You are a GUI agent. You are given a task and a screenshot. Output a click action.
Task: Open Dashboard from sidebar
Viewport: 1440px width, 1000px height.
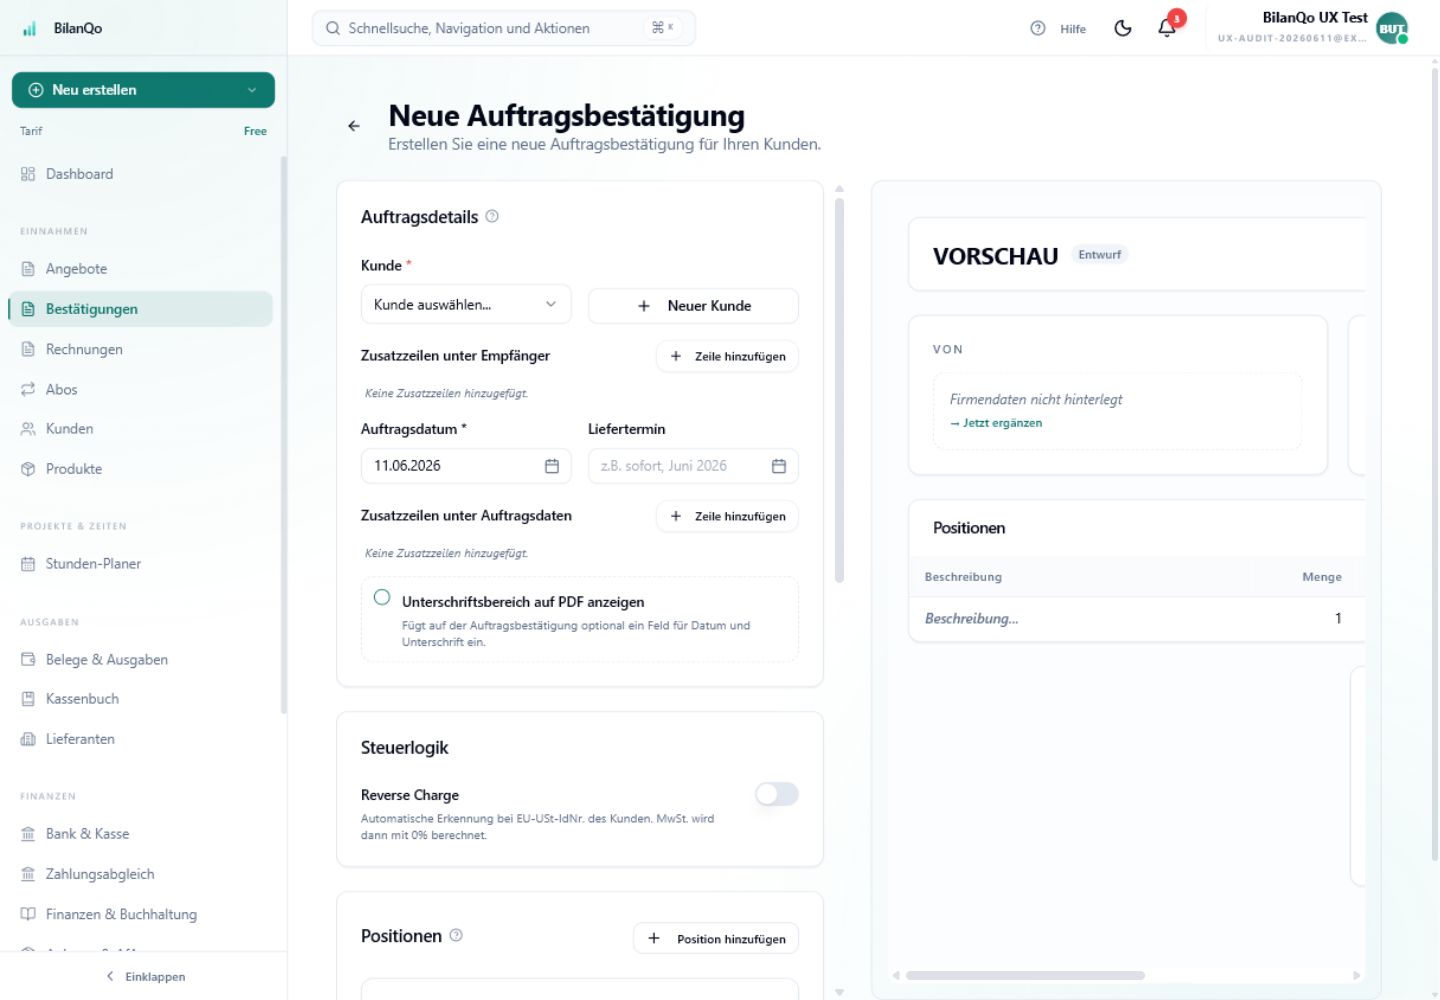click(x=141, y=174)
